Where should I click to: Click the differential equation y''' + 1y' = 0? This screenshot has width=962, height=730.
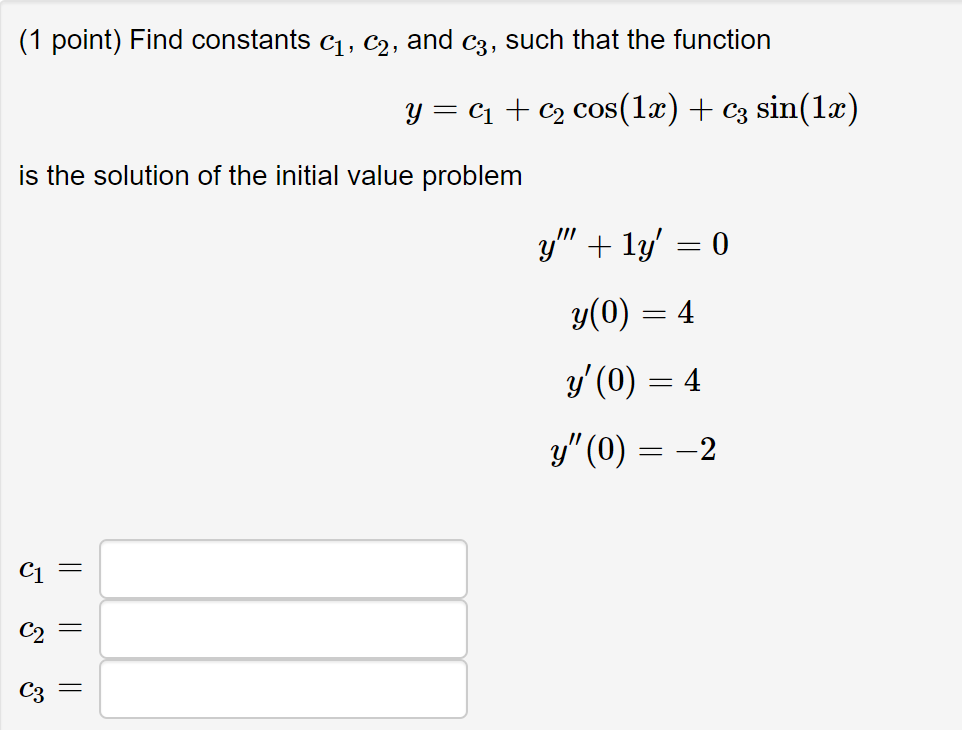pyautogui.click(x=633, y=245)
